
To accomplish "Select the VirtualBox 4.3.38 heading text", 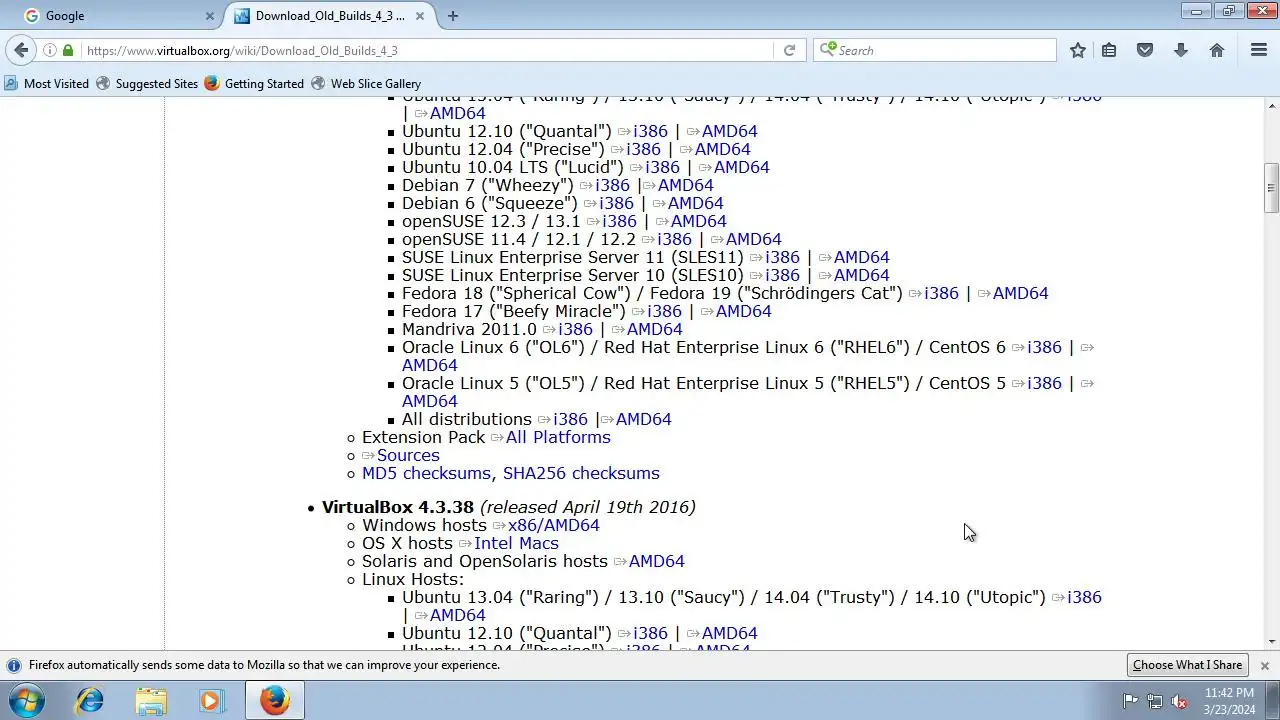I will click(x=398, y=507).
